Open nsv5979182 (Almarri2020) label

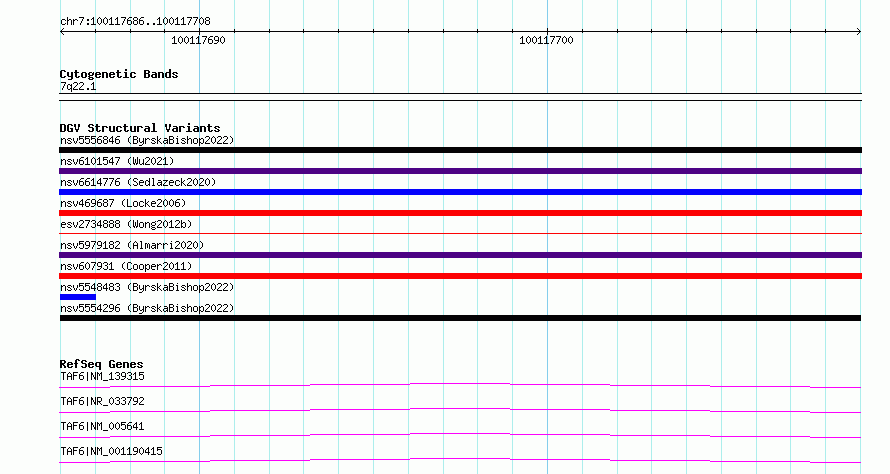(132, 245)
